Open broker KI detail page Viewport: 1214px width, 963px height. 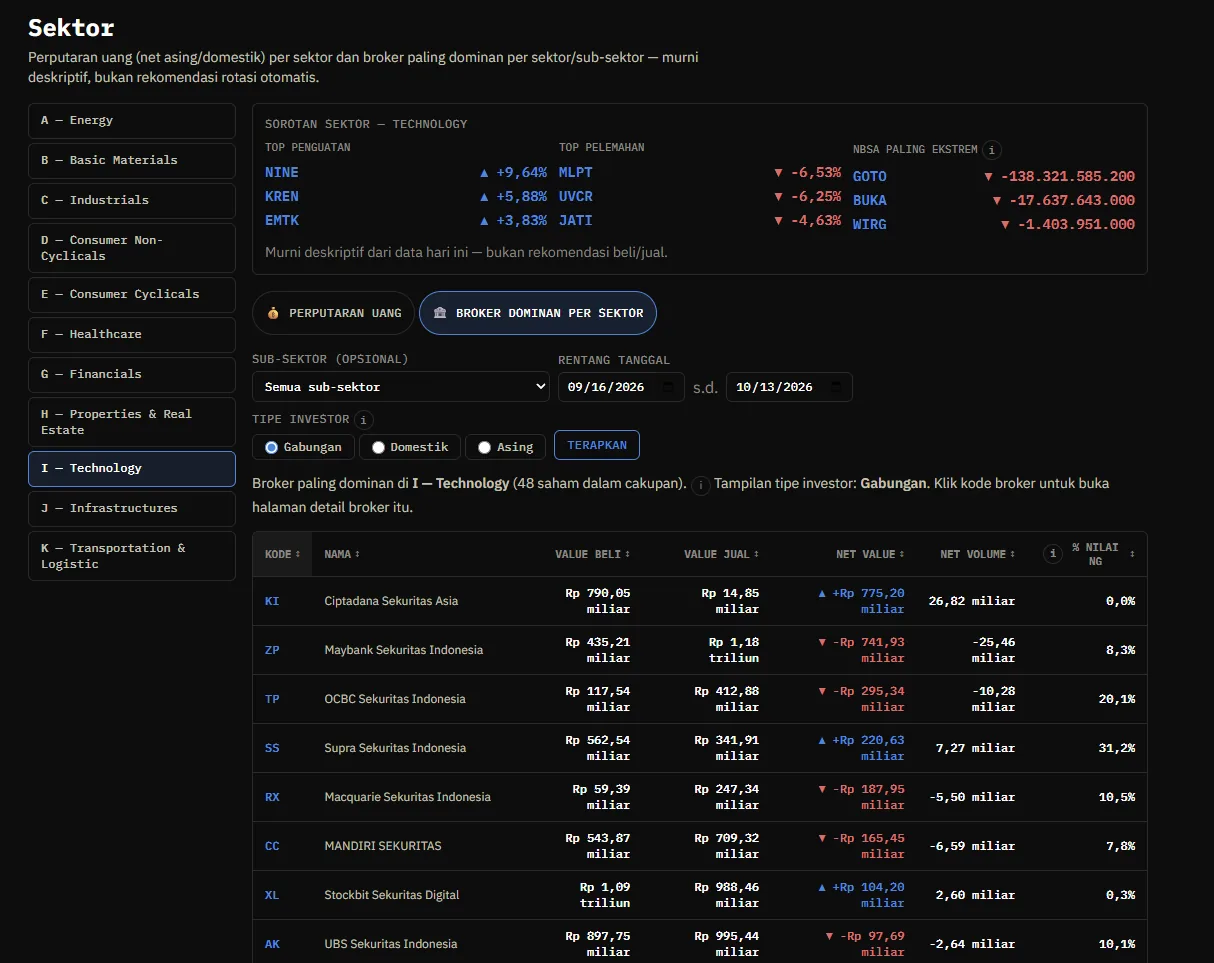tap(272, 601)
